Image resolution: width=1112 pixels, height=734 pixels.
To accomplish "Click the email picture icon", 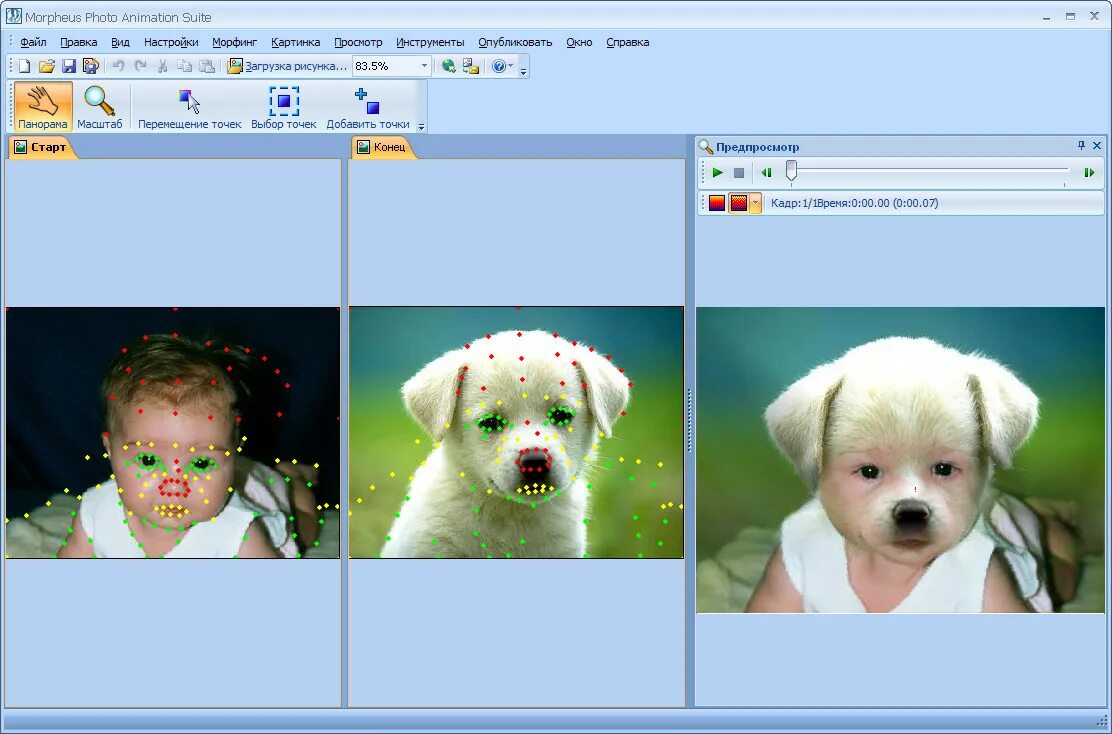I will pos(471,66).
